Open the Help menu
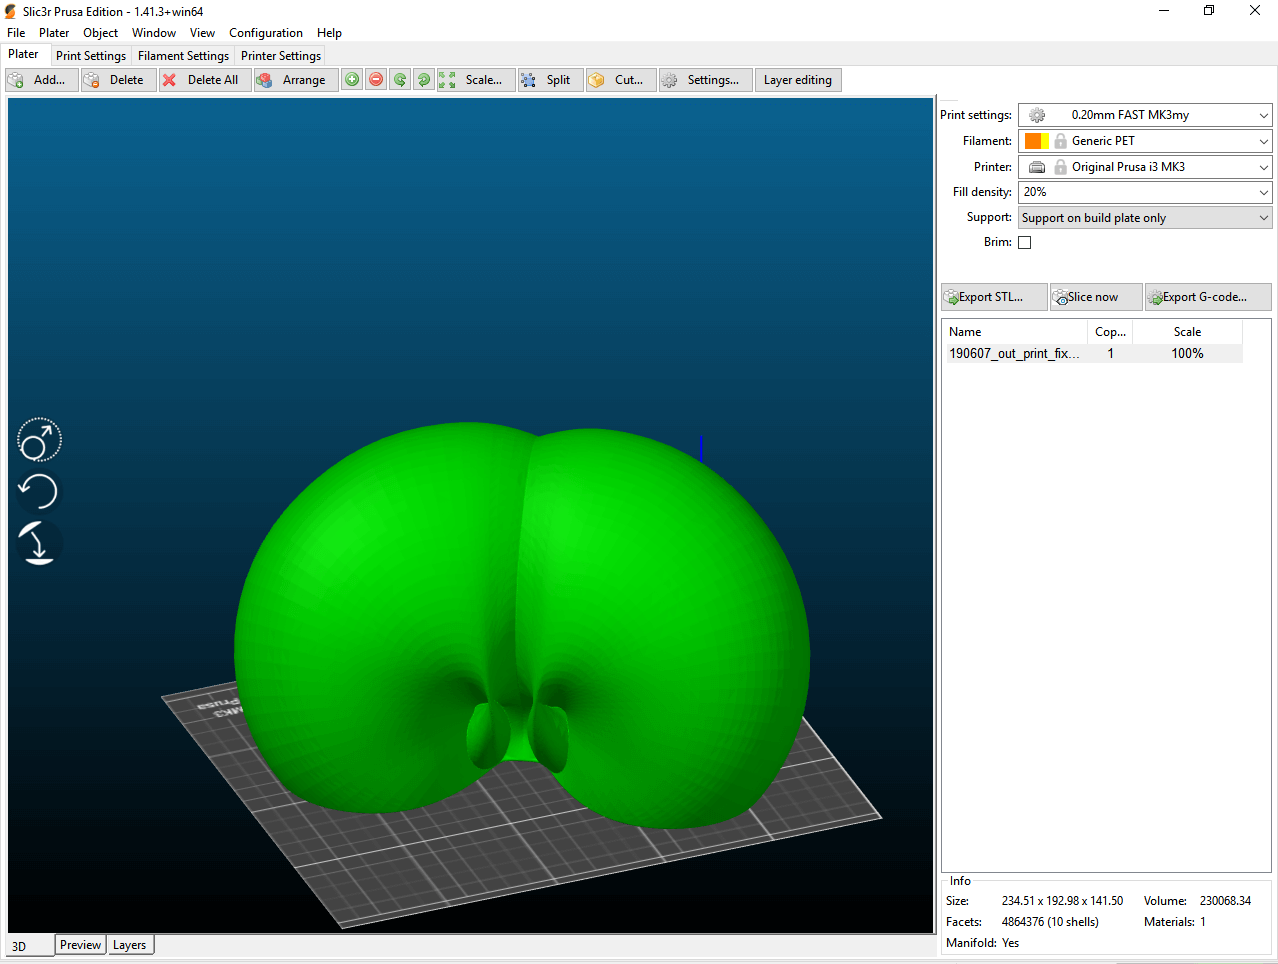The height and width of the screenshot is (964, 1278). (x=329, y=33)
